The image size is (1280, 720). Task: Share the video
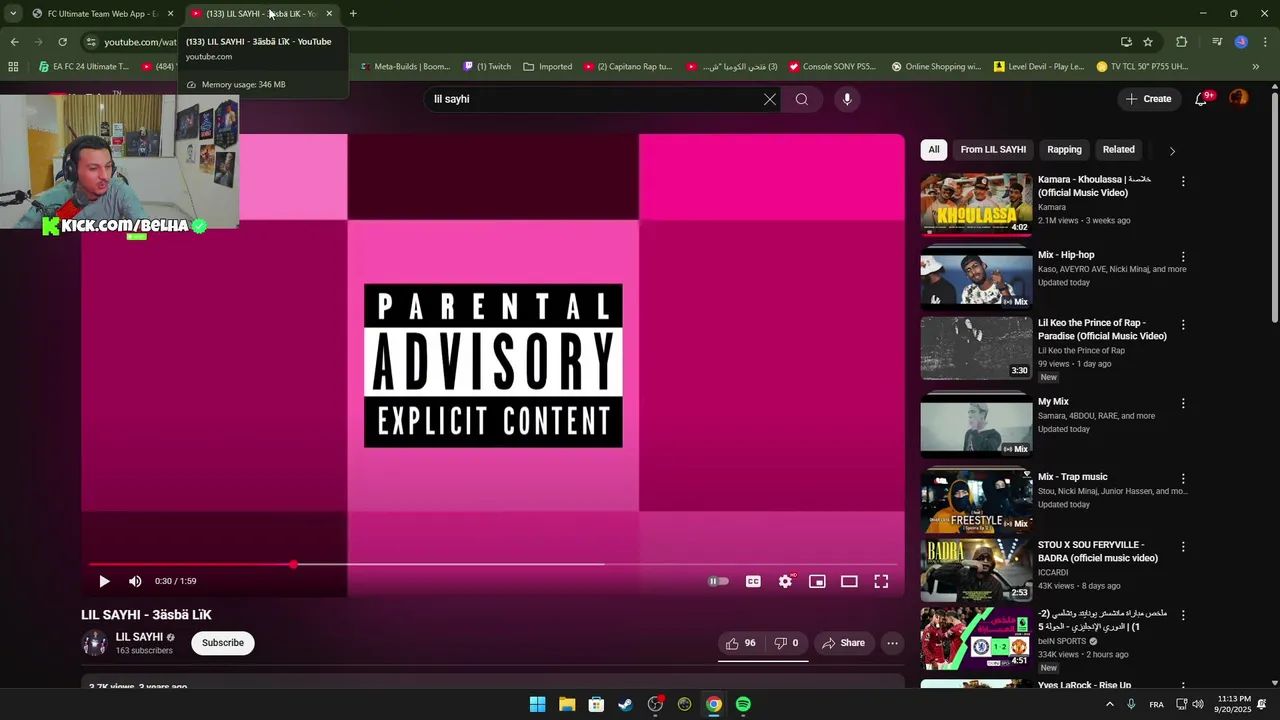click(x=844, y=643)
